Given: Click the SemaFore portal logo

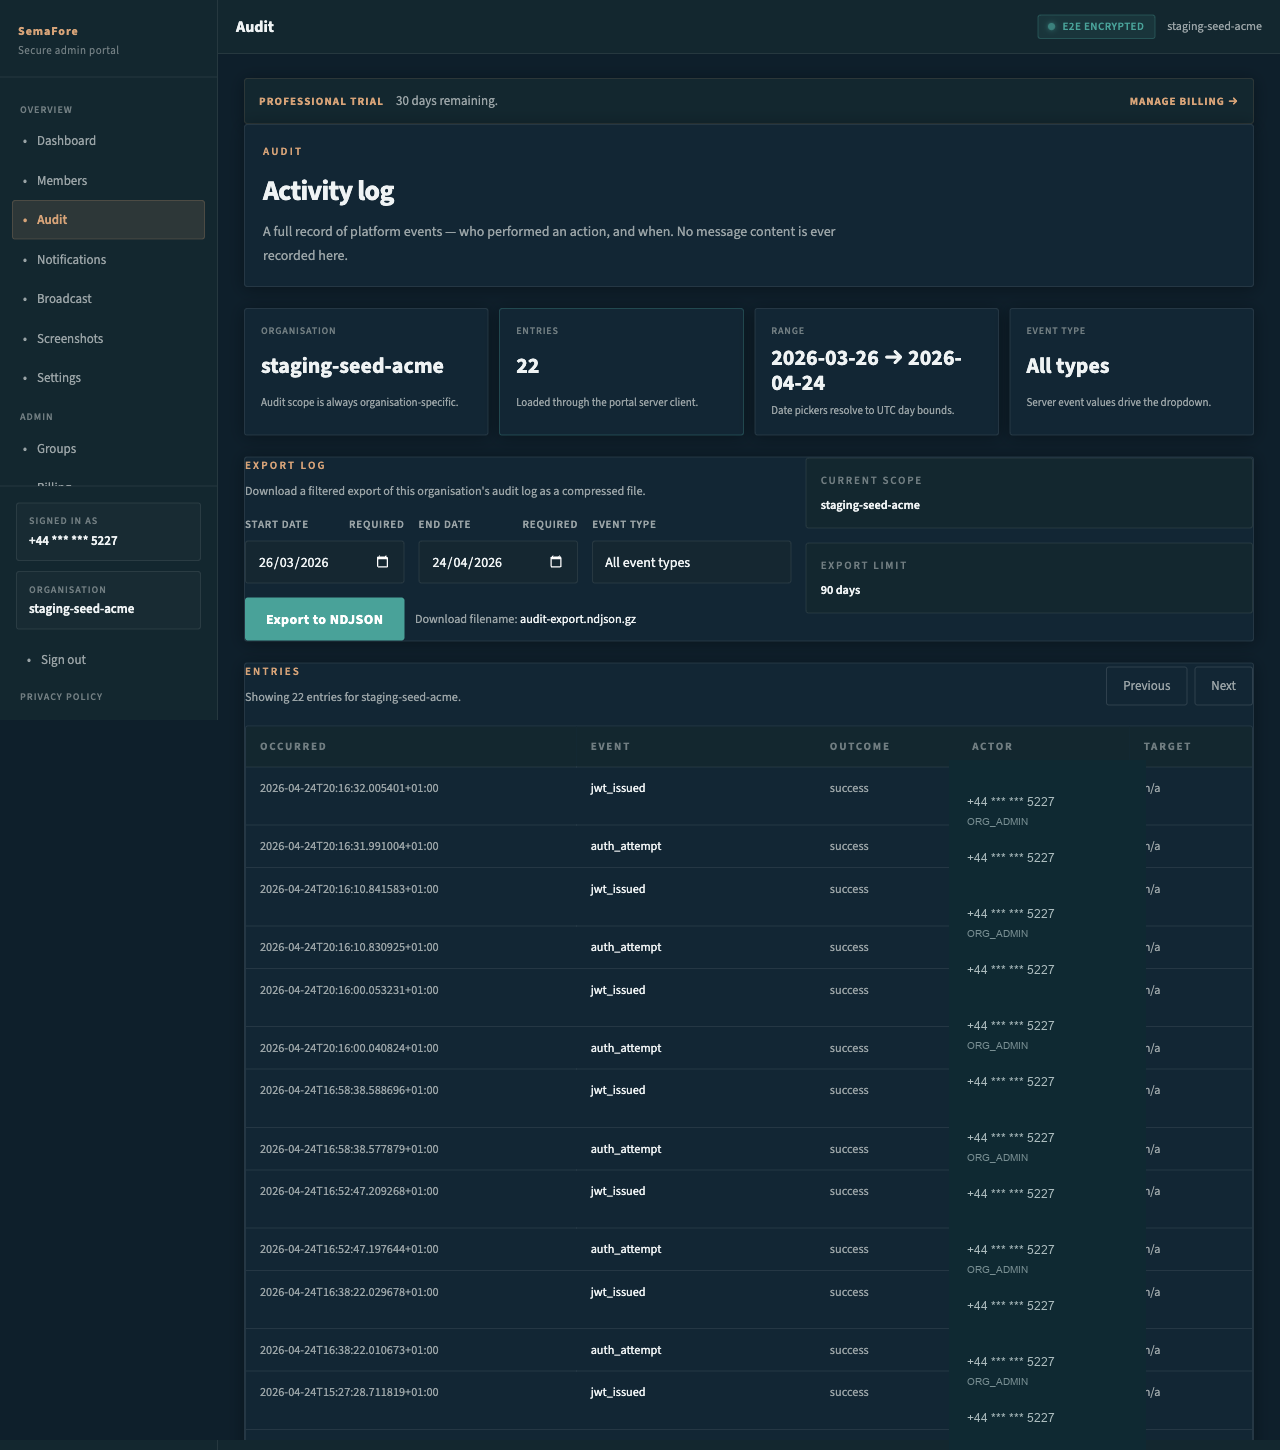Looking at the screenshot, I should (48, 31).
